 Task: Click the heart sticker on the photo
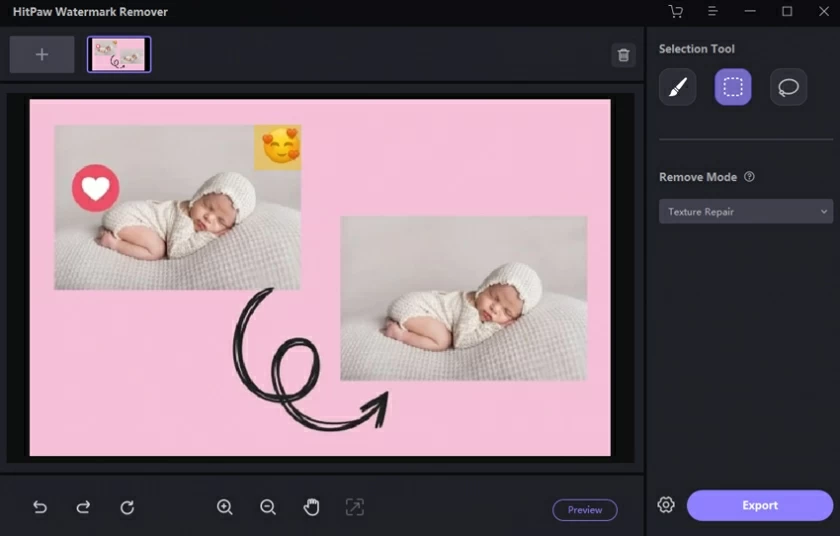(x=96, y=188)
